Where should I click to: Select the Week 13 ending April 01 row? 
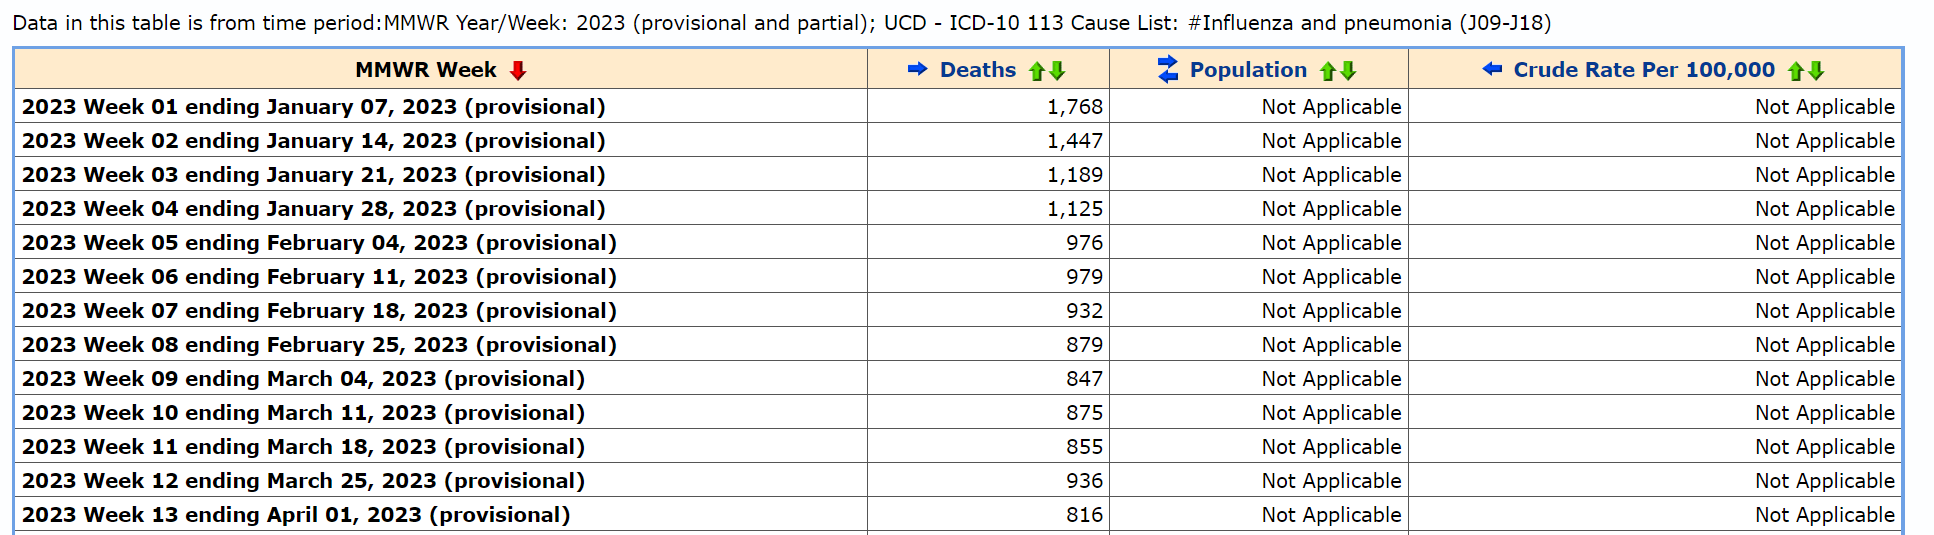[296, 515]
